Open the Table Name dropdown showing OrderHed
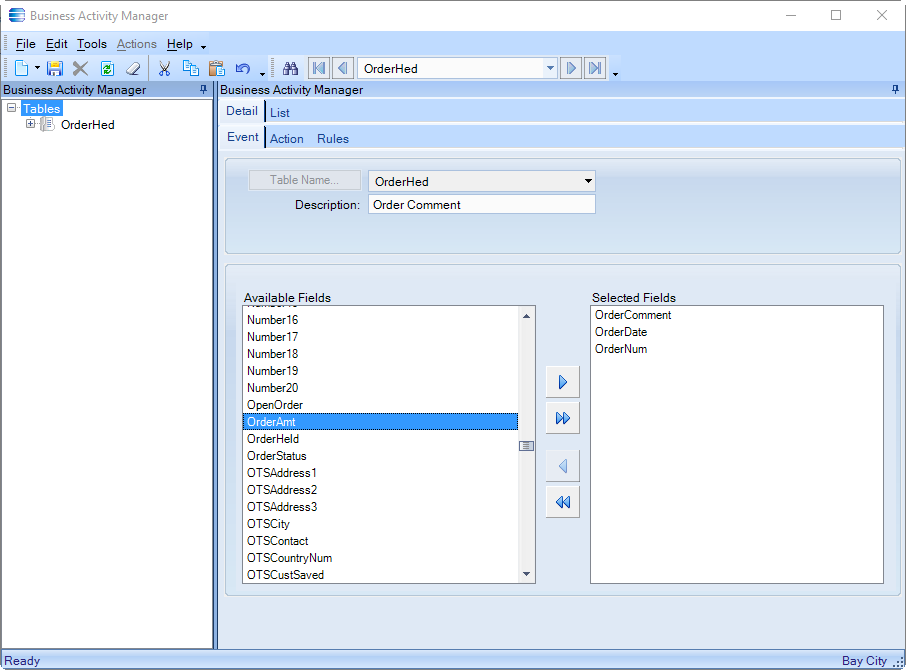 pos(587,182)
